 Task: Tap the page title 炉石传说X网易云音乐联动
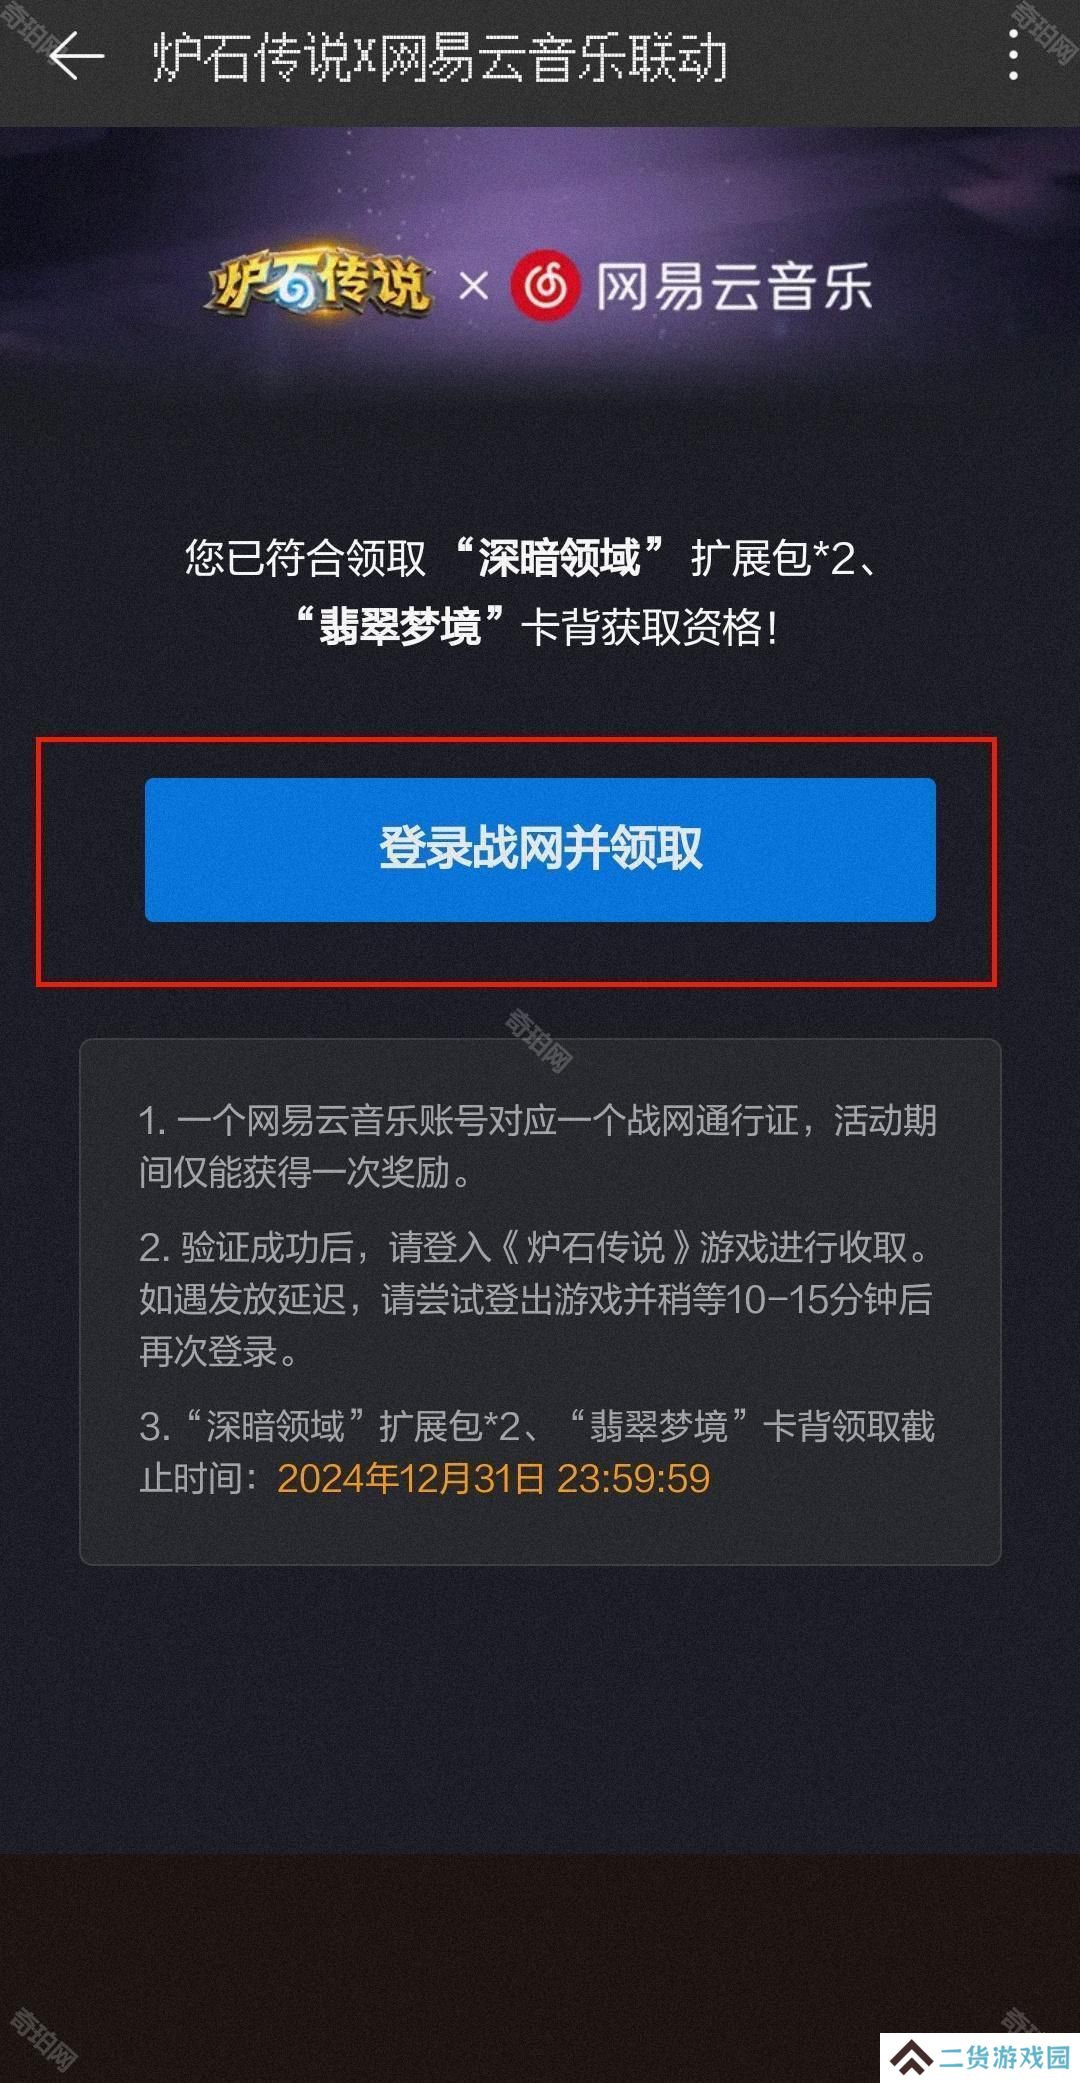pyautogui.click(x=440, y=57)
